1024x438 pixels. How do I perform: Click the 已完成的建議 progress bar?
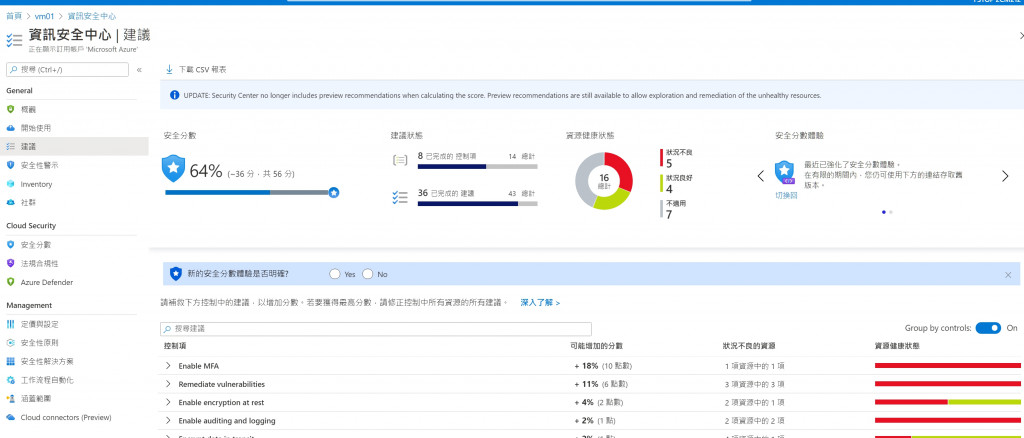point(477,204)
